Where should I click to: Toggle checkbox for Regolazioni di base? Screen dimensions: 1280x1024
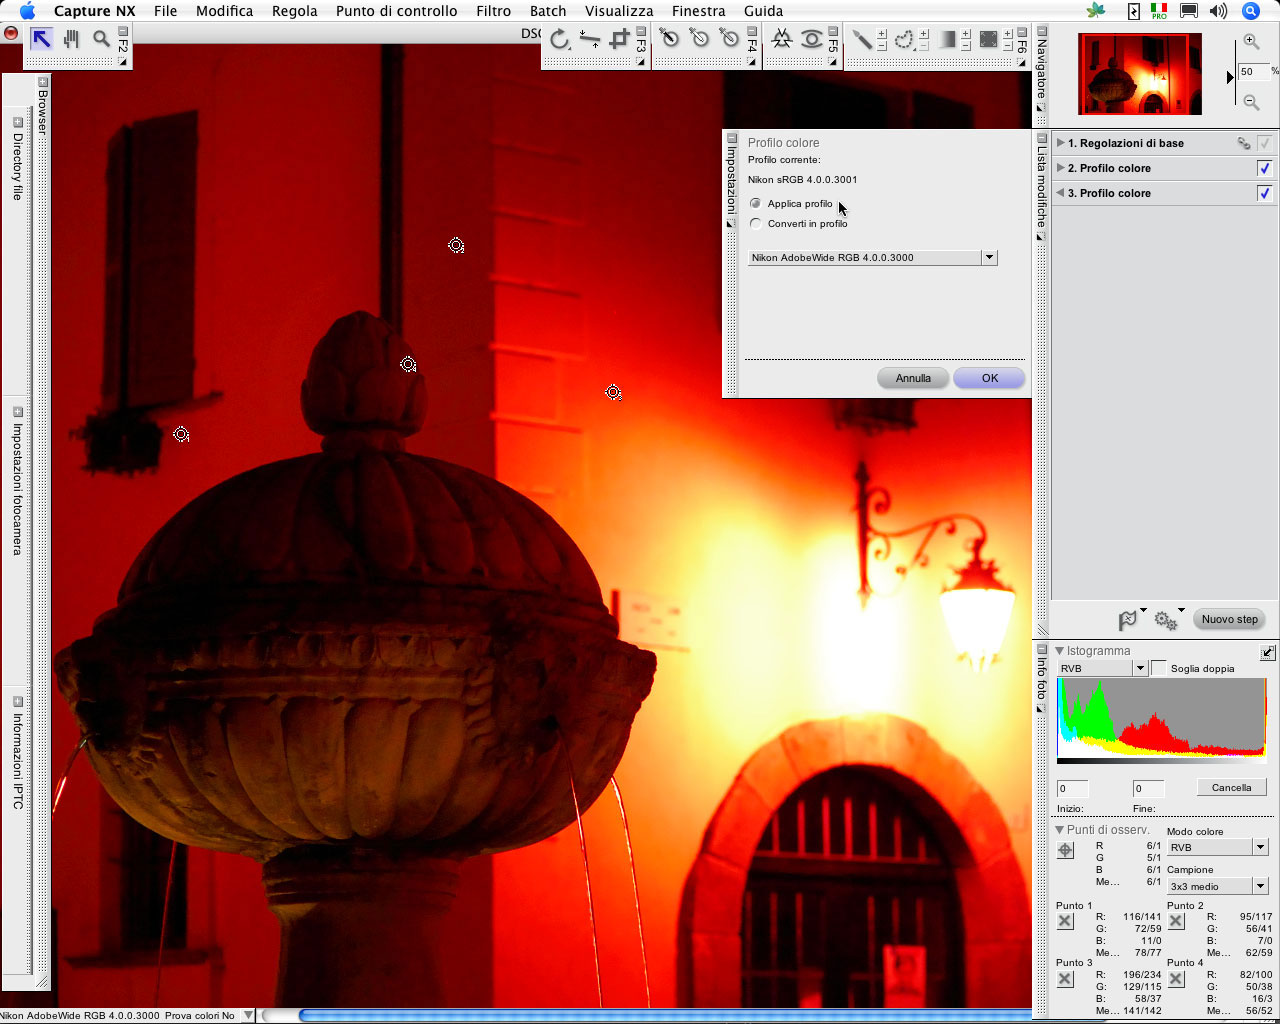pos(1264,143)
